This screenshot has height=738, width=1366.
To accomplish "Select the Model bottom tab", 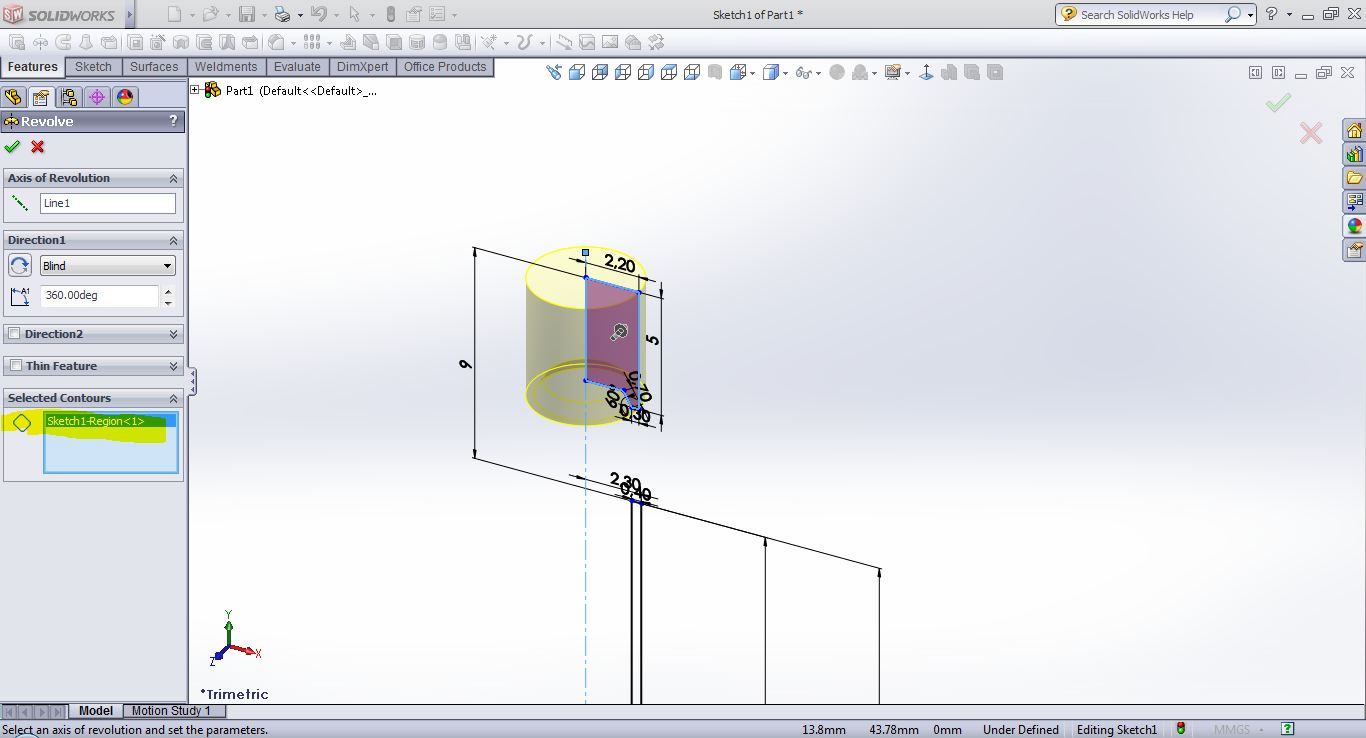I will (96, 711).
